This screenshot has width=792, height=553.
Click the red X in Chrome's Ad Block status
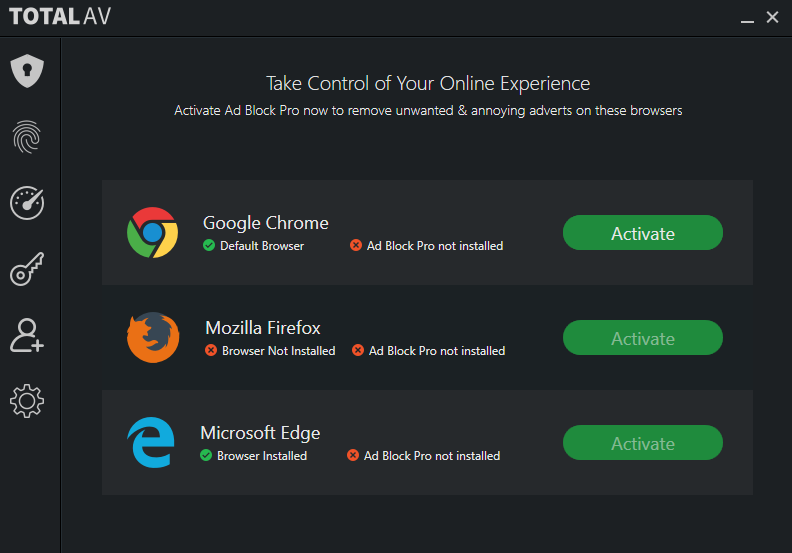(x=356, y=245)
